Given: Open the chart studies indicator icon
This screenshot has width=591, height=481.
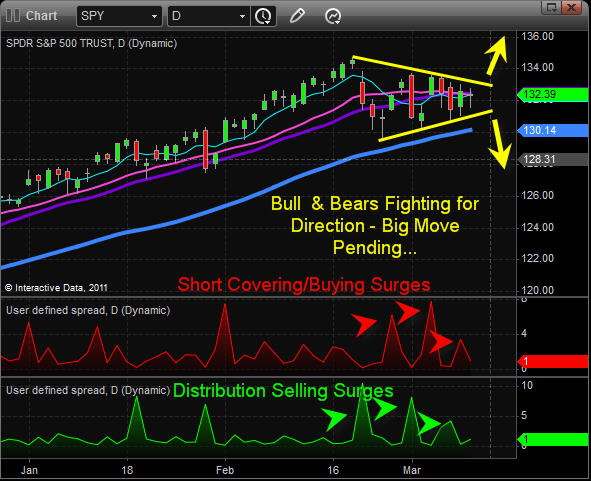Looking at the screenshot, I should pyautogui.click(x=333, y=16).
